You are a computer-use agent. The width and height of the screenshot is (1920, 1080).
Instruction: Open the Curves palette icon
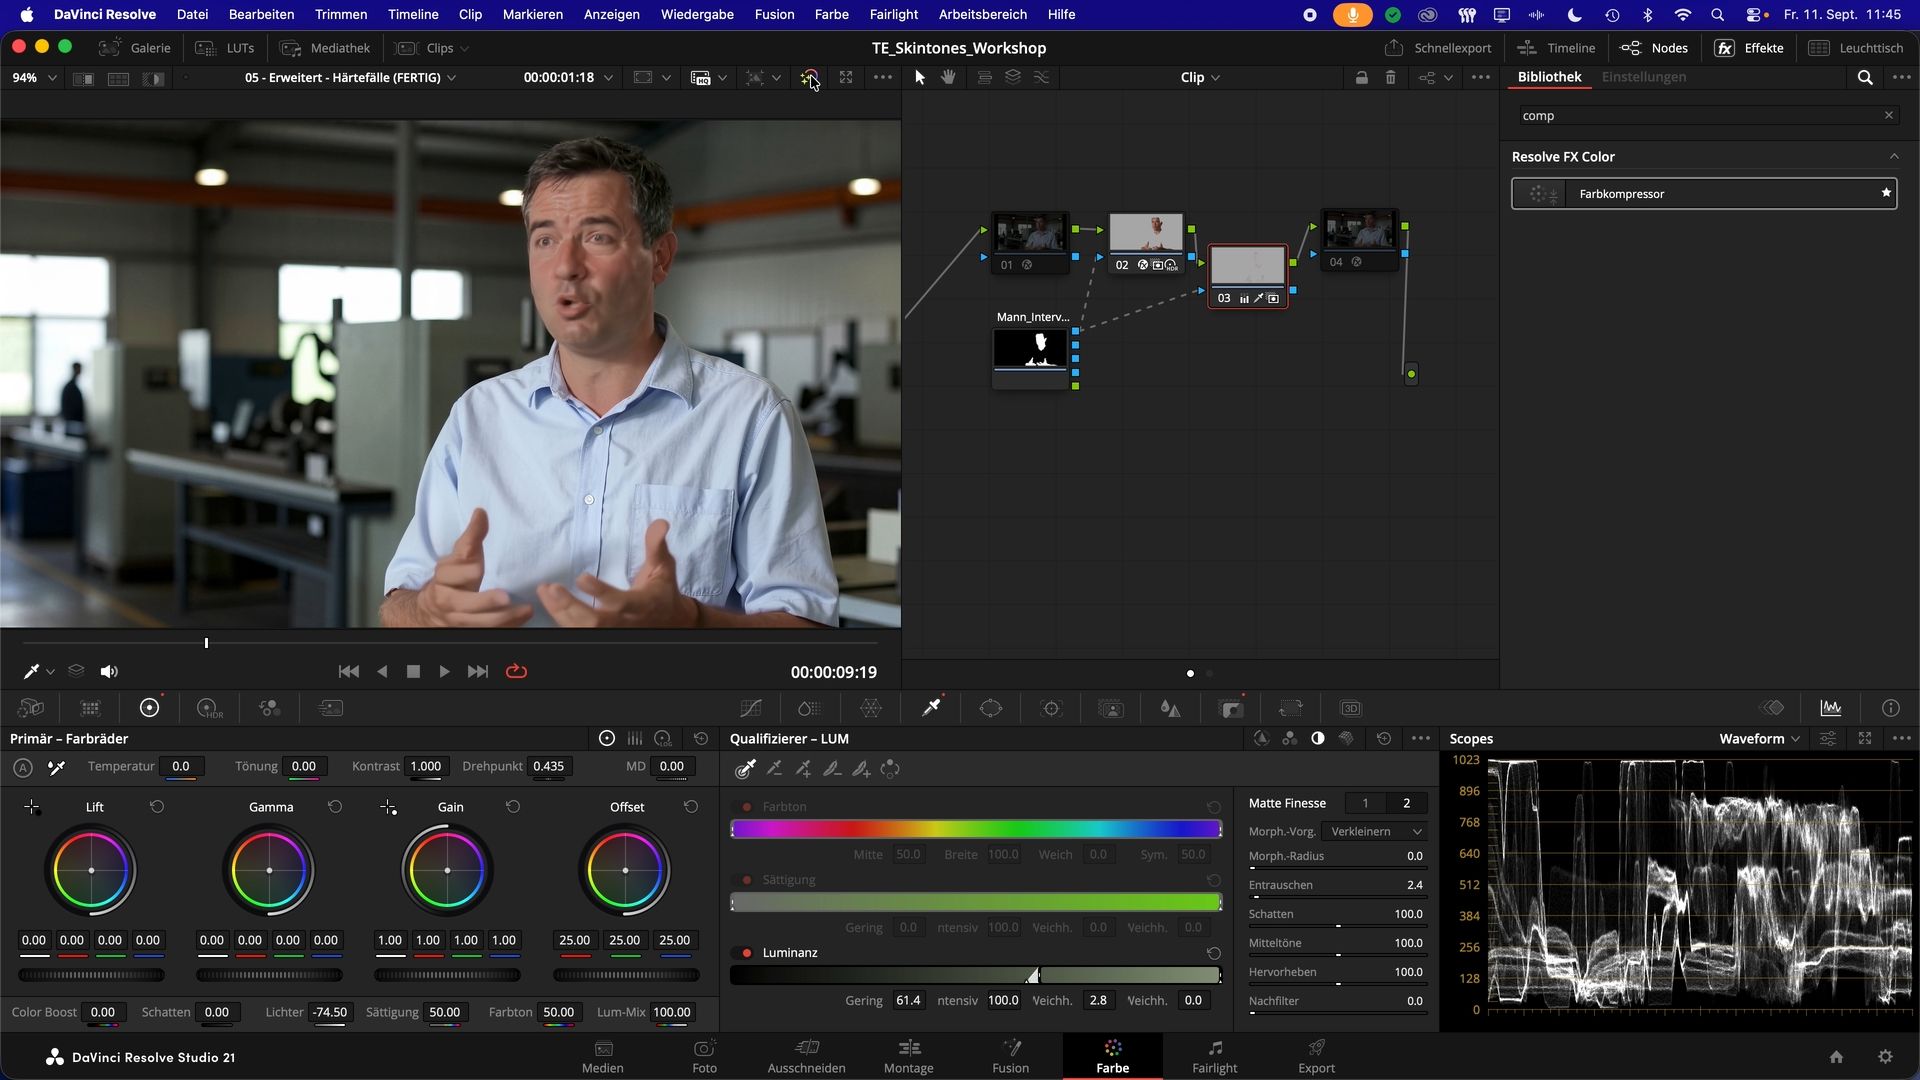(751, 708)
